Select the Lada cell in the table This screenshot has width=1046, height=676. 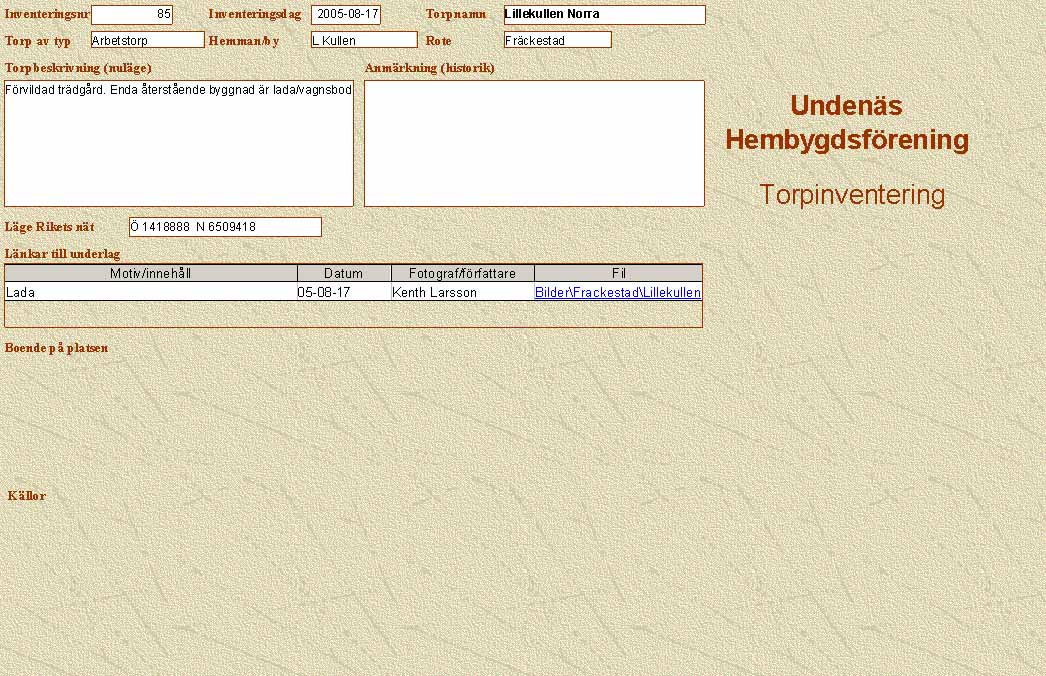click(x=151, y=293)
